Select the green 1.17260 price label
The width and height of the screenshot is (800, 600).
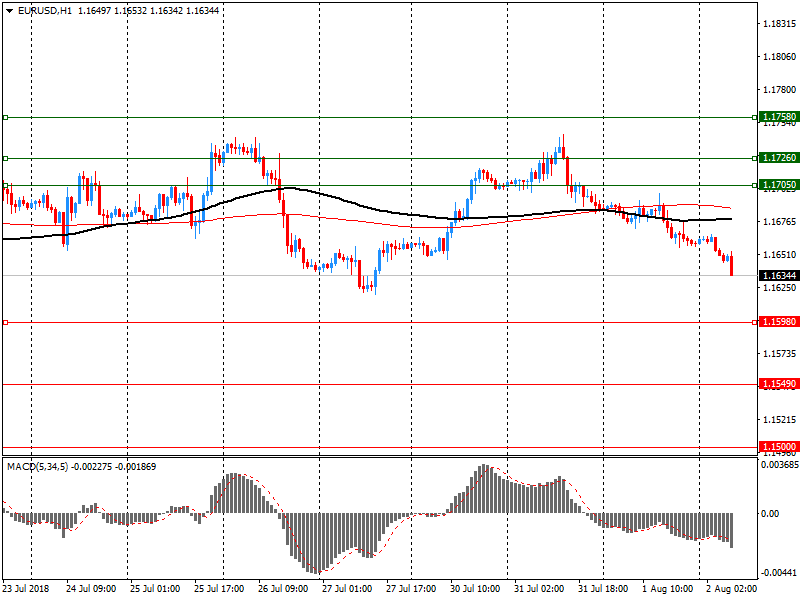click(778, 158)
